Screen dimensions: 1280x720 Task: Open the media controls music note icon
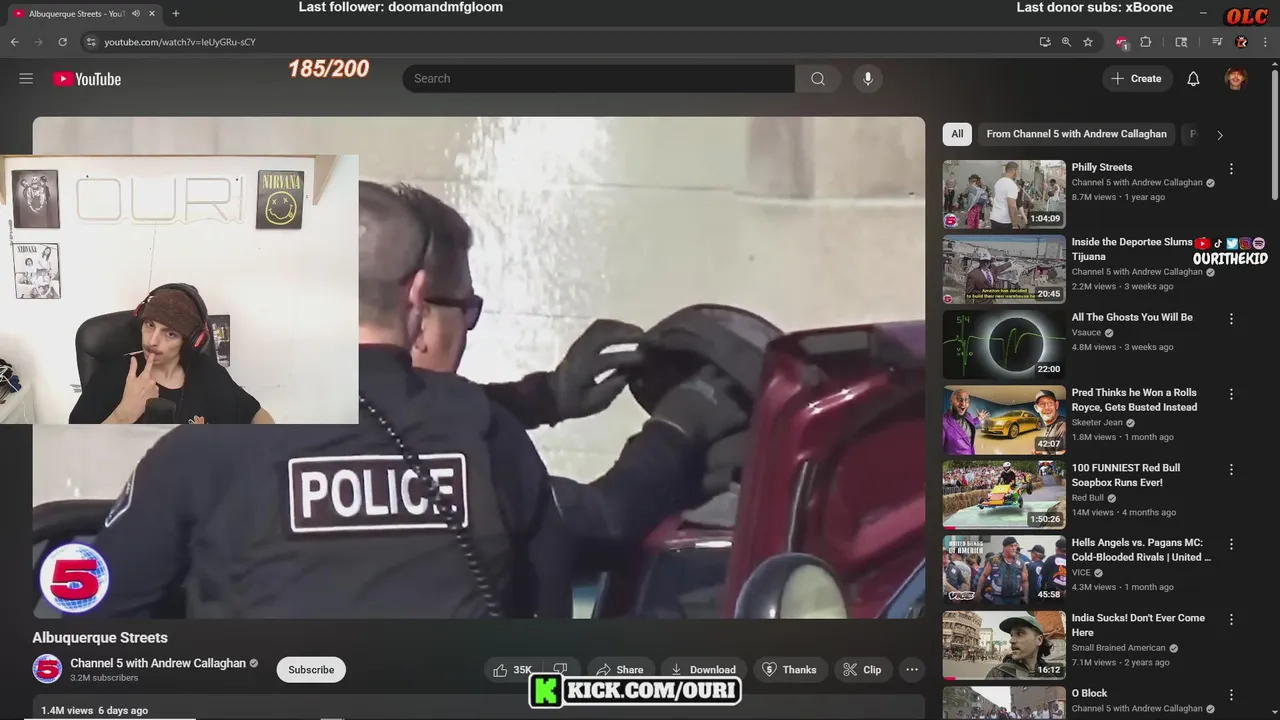click(x=1217, y=42)
